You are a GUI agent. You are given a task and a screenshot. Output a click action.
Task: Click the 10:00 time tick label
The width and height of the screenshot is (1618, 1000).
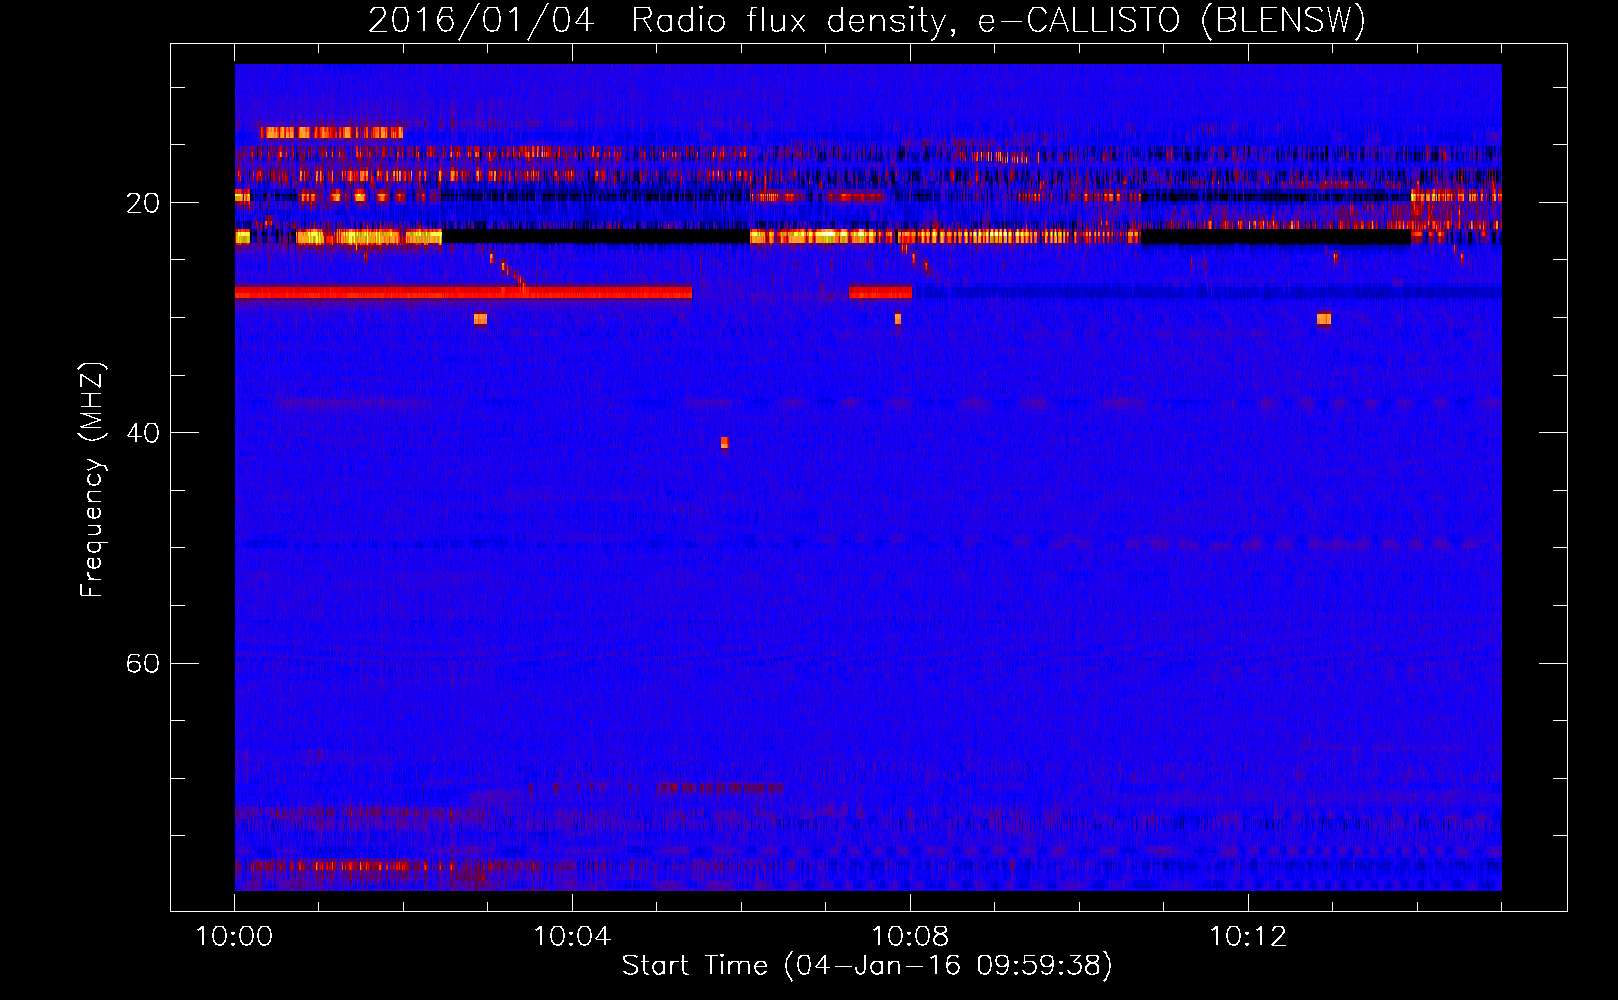point(234,937)
